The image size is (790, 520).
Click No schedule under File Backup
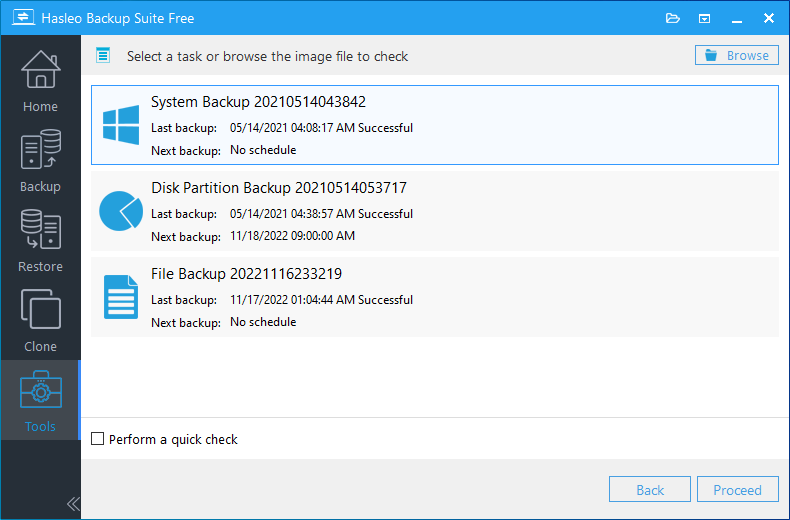263,322
